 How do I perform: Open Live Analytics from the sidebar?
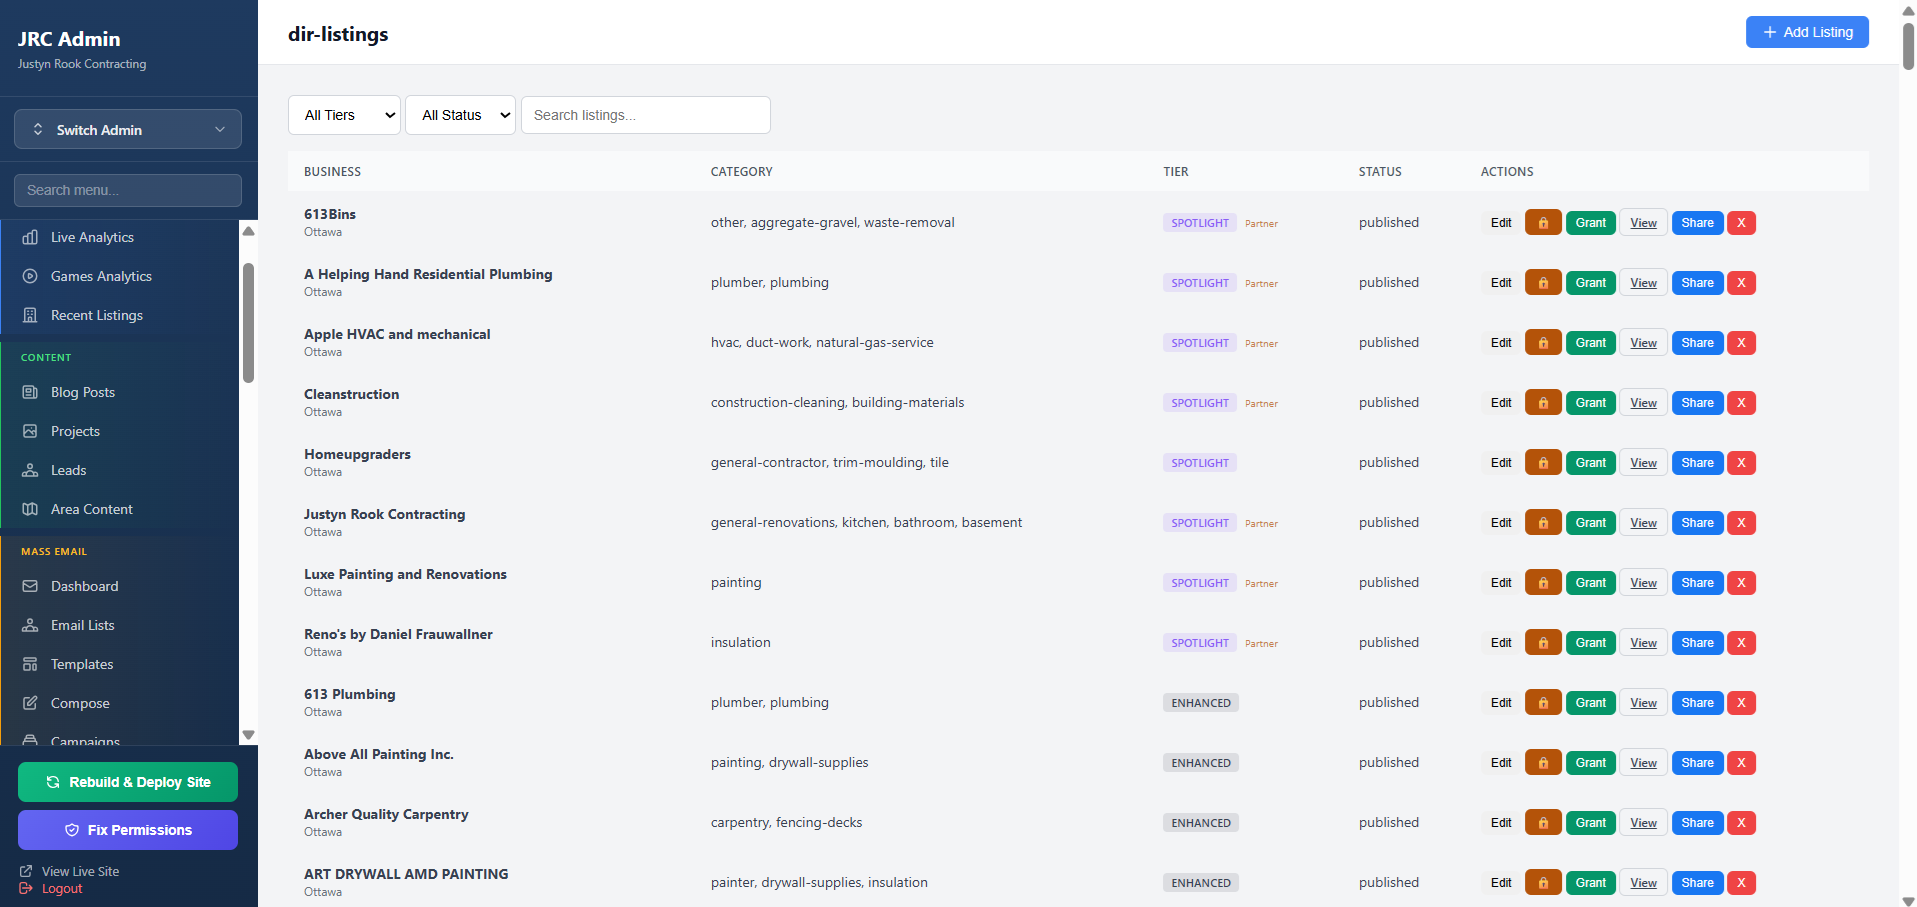coord(32,237)
